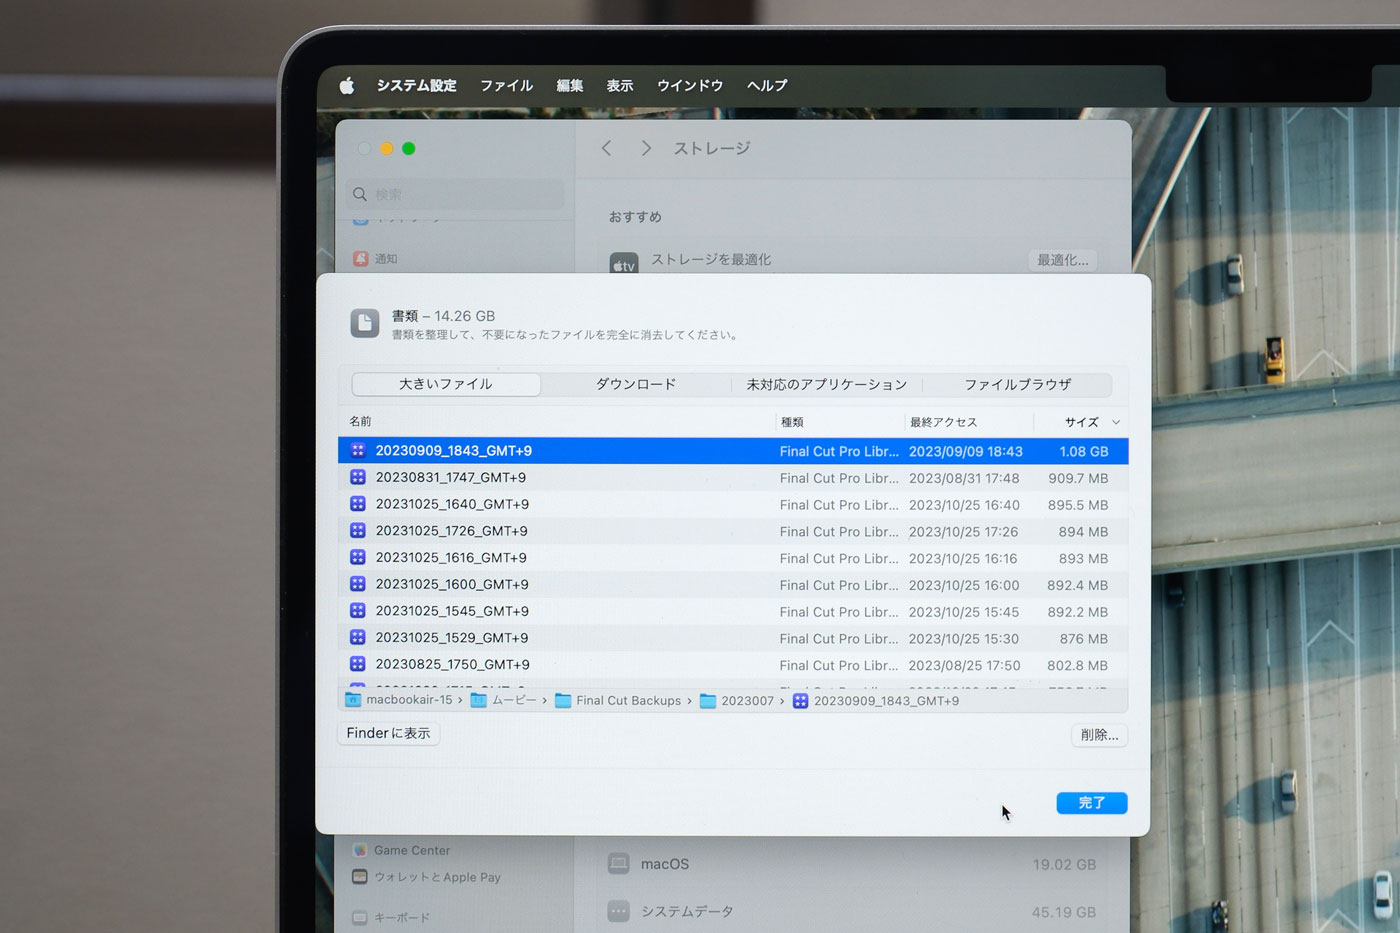The width and height of the screenshot is (1400, 933).
Task: Go forward with the Storage window arrow
Action: tap(646, 148)
